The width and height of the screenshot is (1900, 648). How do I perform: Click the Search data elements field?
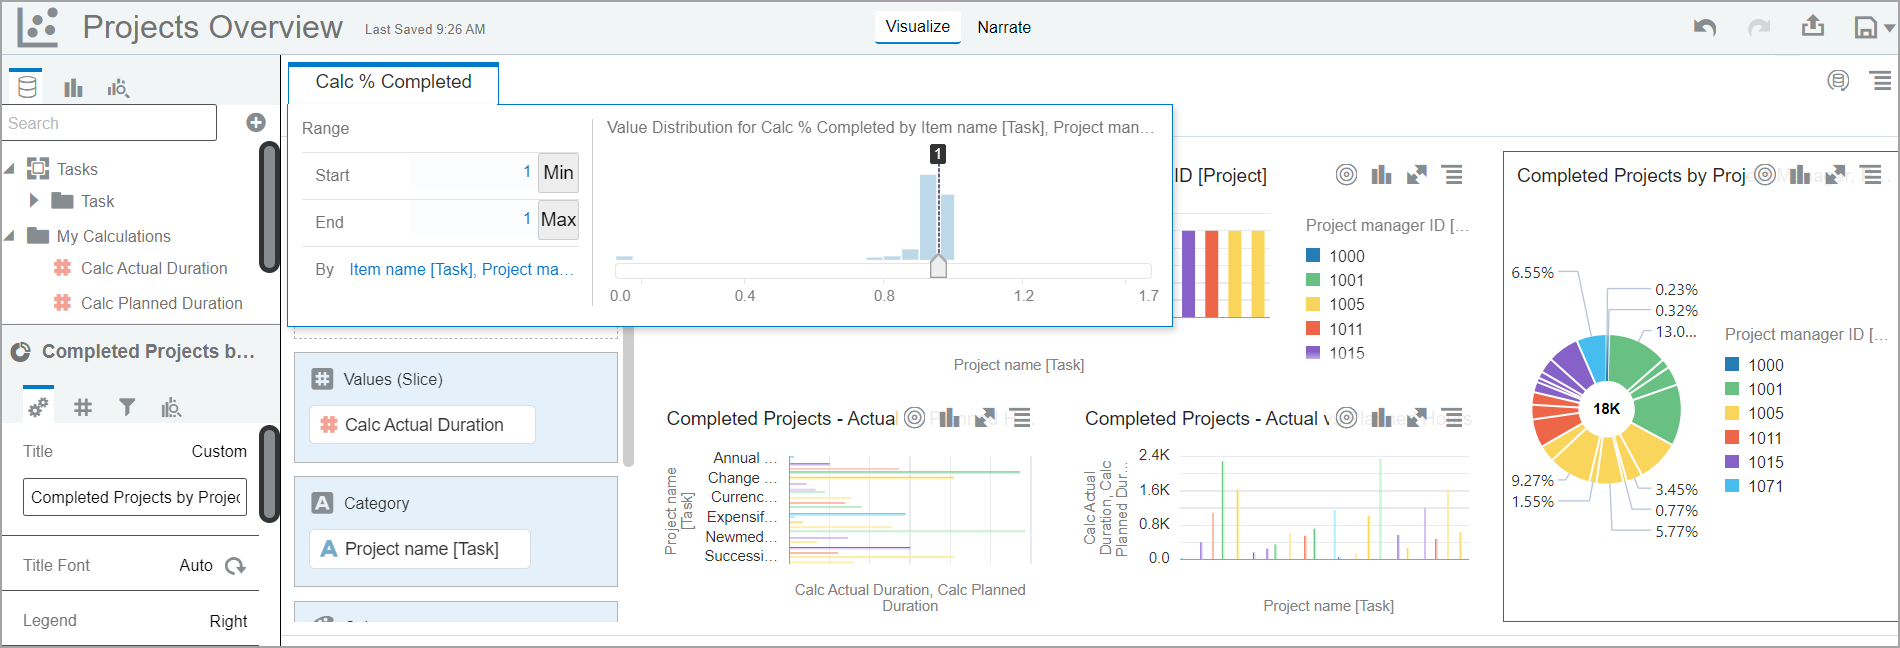point(109,123)
